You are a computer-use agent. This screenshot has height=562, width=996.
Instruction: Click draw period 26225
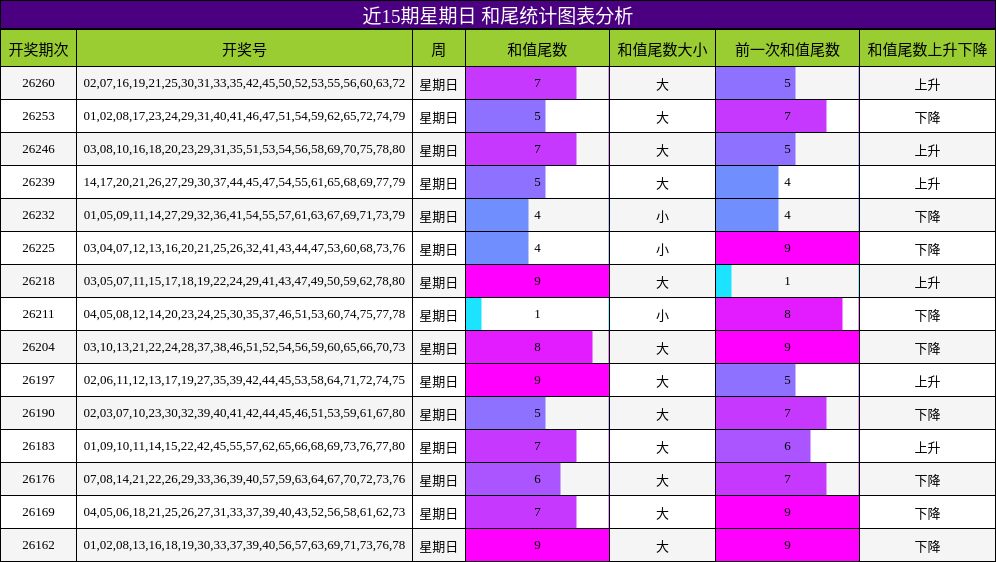tap(38, 248)
